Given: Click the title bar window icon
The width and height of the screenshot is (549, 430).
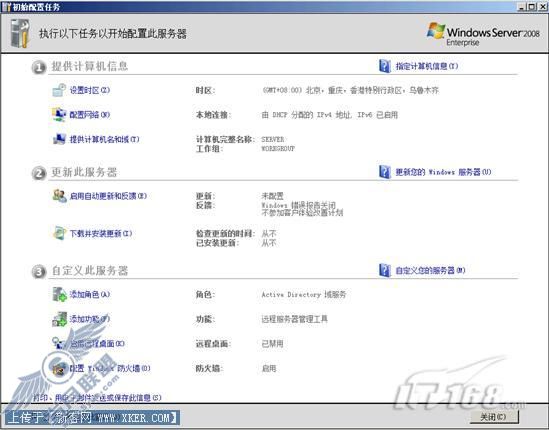Looking at the screenshot, I should (x=6, y=7).
